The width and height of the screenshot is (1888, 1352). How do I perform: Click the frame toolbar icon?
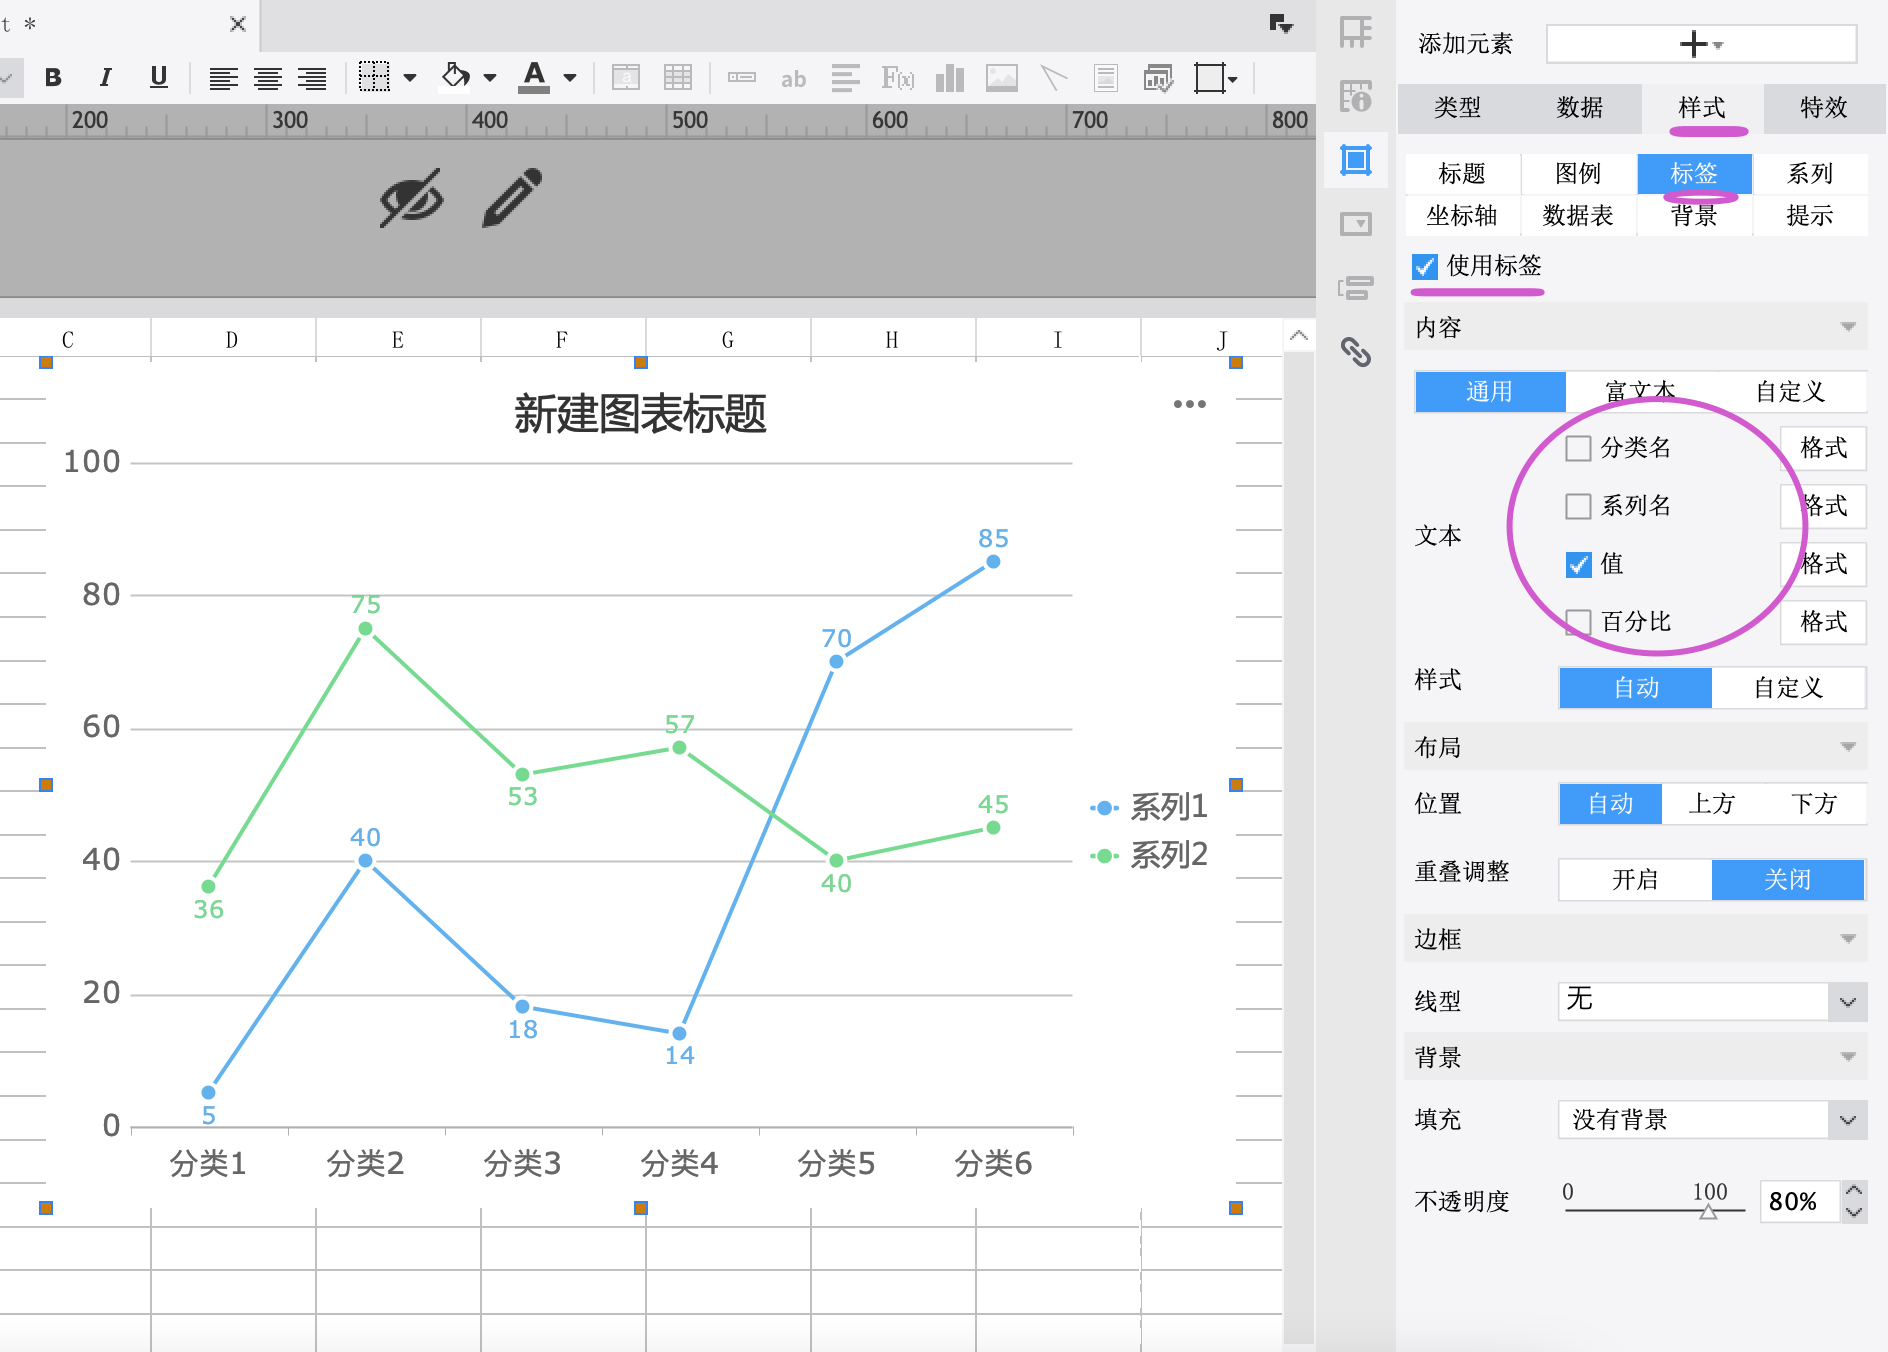pos(1210,77)
